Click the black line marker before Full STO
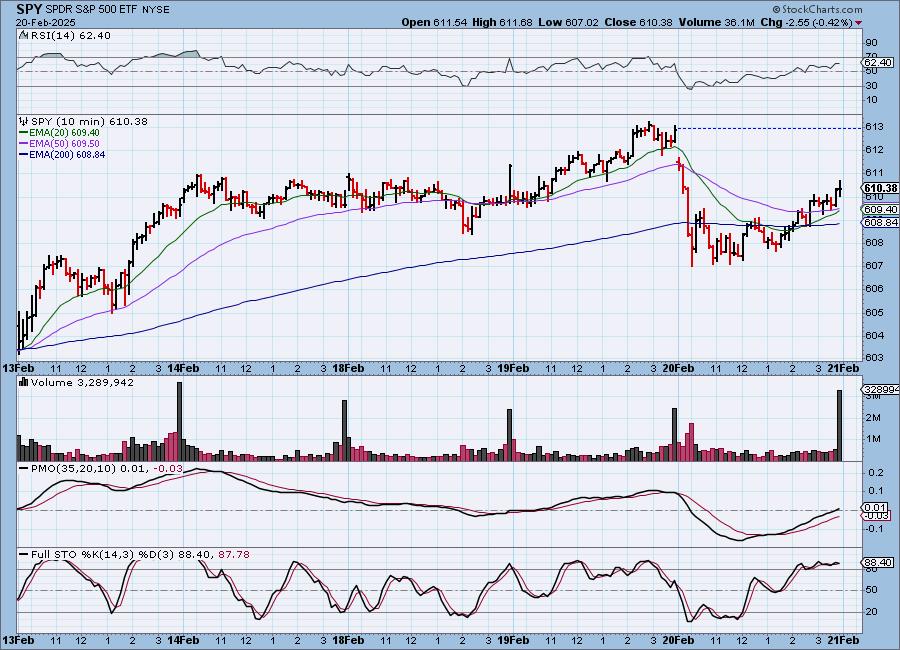 (24, 555)
